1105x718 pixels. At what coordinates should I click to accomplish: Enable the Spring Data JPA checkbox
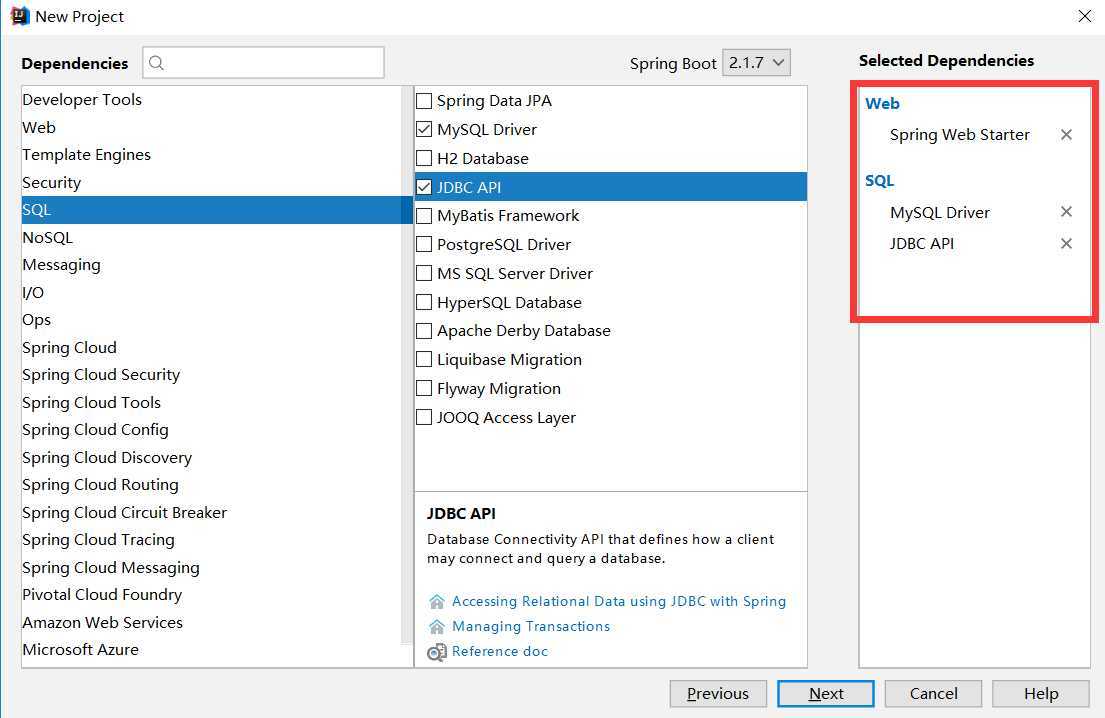tap(424, 101)
